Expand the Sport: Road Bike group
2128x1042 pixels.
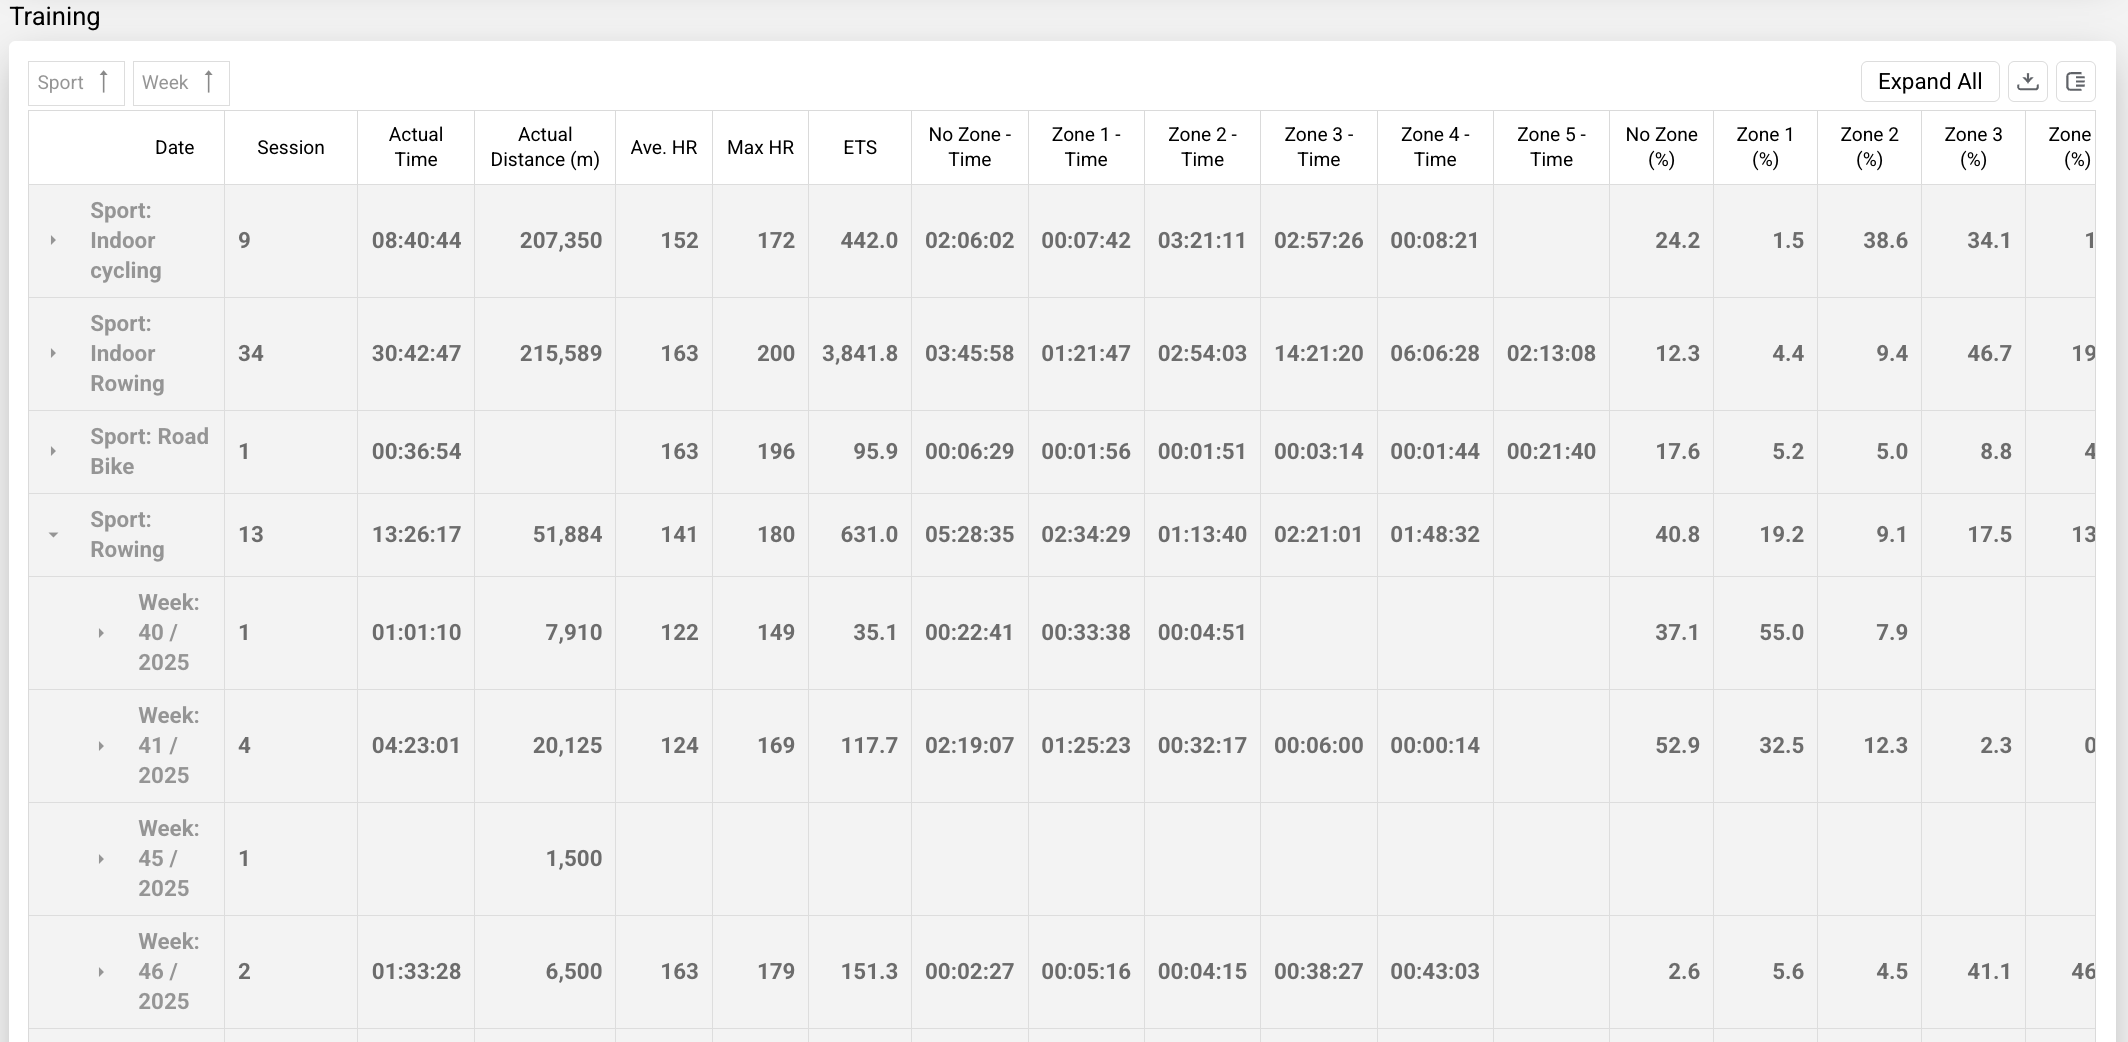tap(53, 451)
